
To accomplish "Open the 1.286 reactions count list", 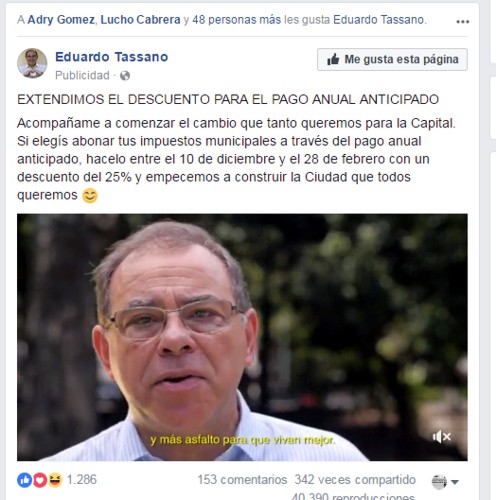I will tap(82, 480).
